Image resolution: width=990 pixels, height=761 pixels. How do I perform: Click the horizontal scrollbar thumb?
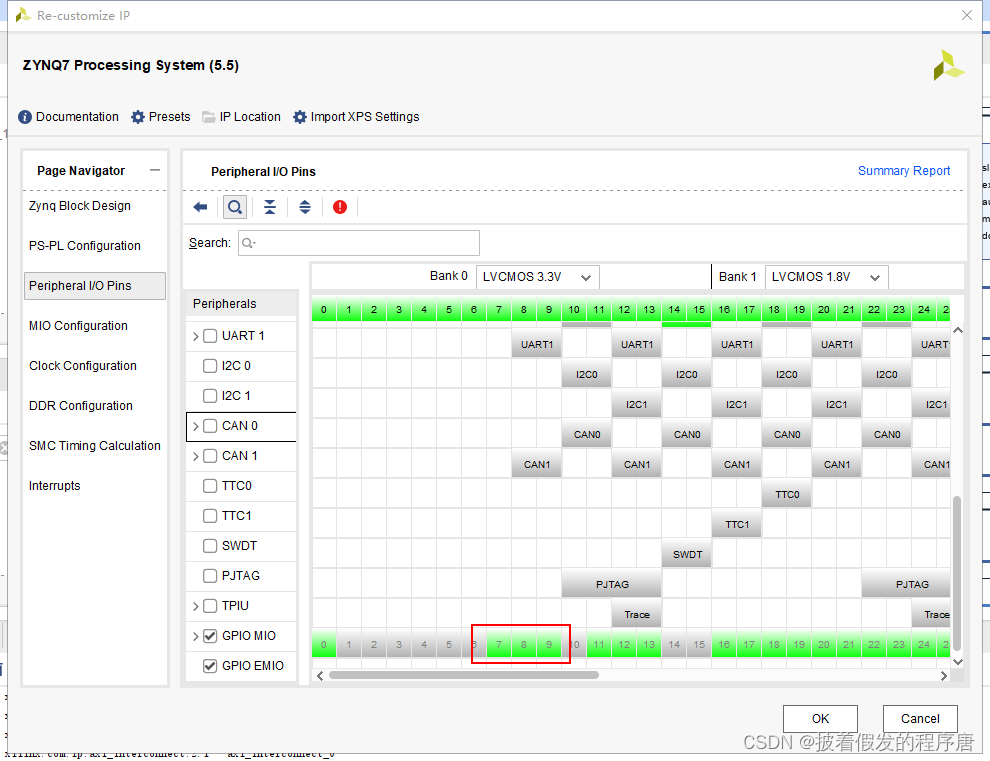pyautogui.click(x=463, y=675)
